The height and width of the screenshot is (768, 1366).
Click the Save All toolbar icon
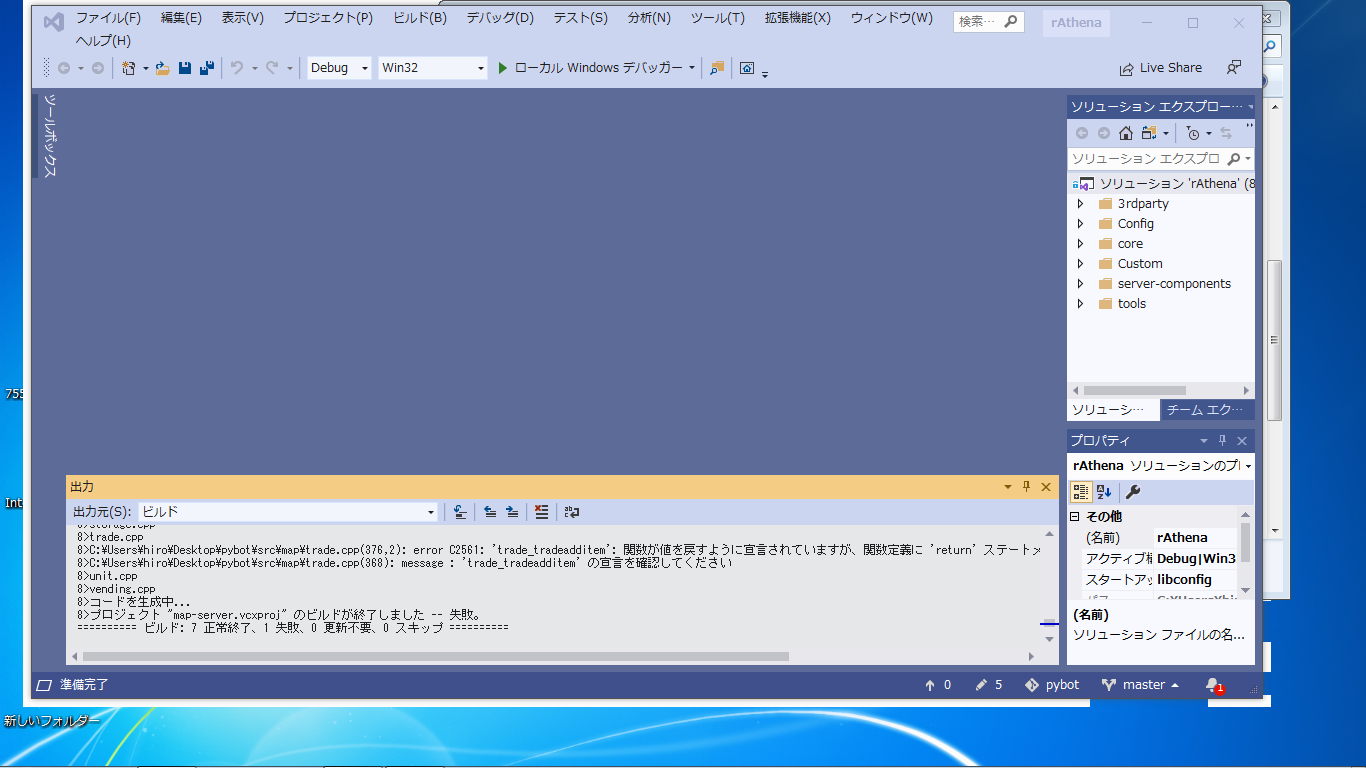[x=206, y=68]
